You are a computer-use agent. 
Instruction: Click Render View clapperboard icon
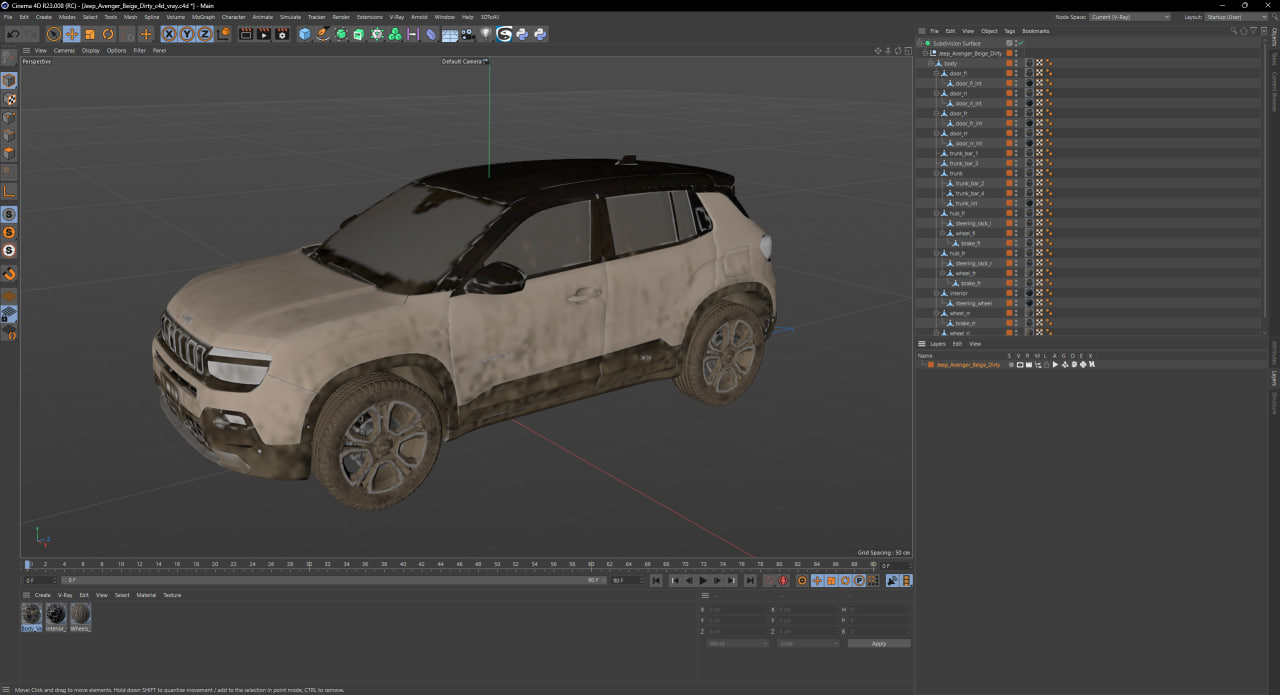(246, 34)
